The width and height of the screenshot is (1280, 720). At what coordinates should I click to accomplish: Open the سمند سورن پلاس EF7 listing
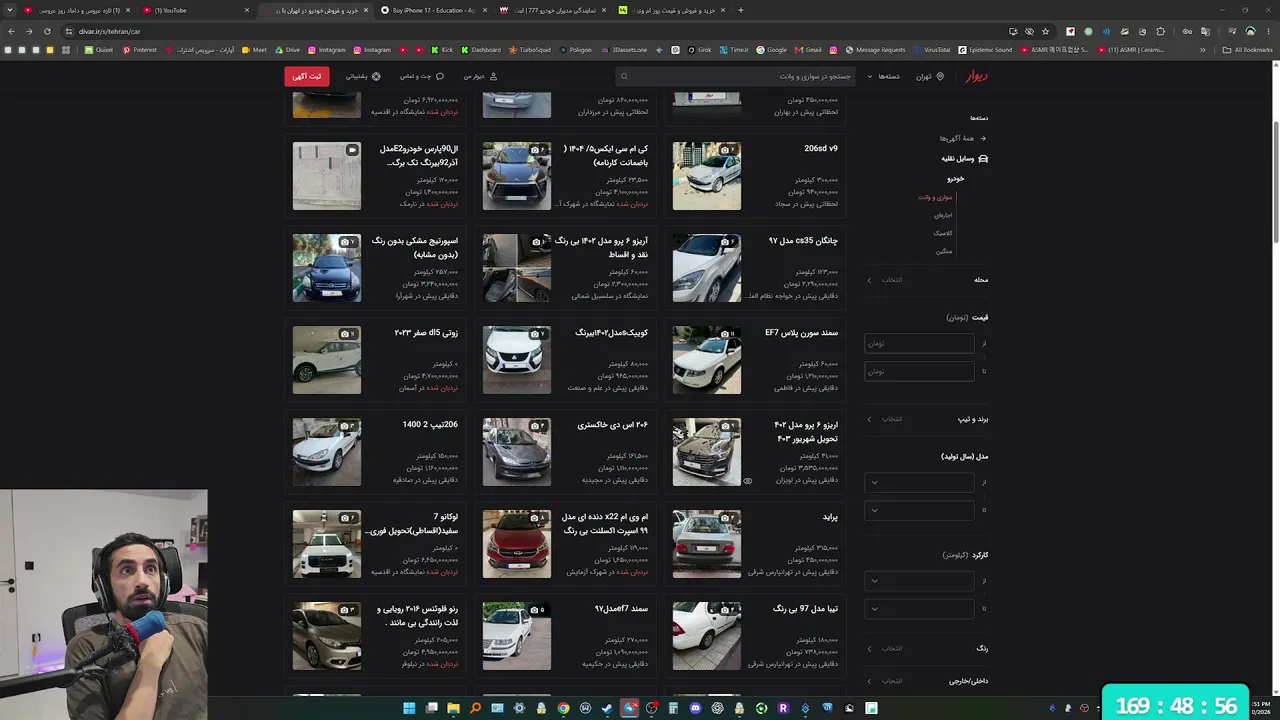755,360
